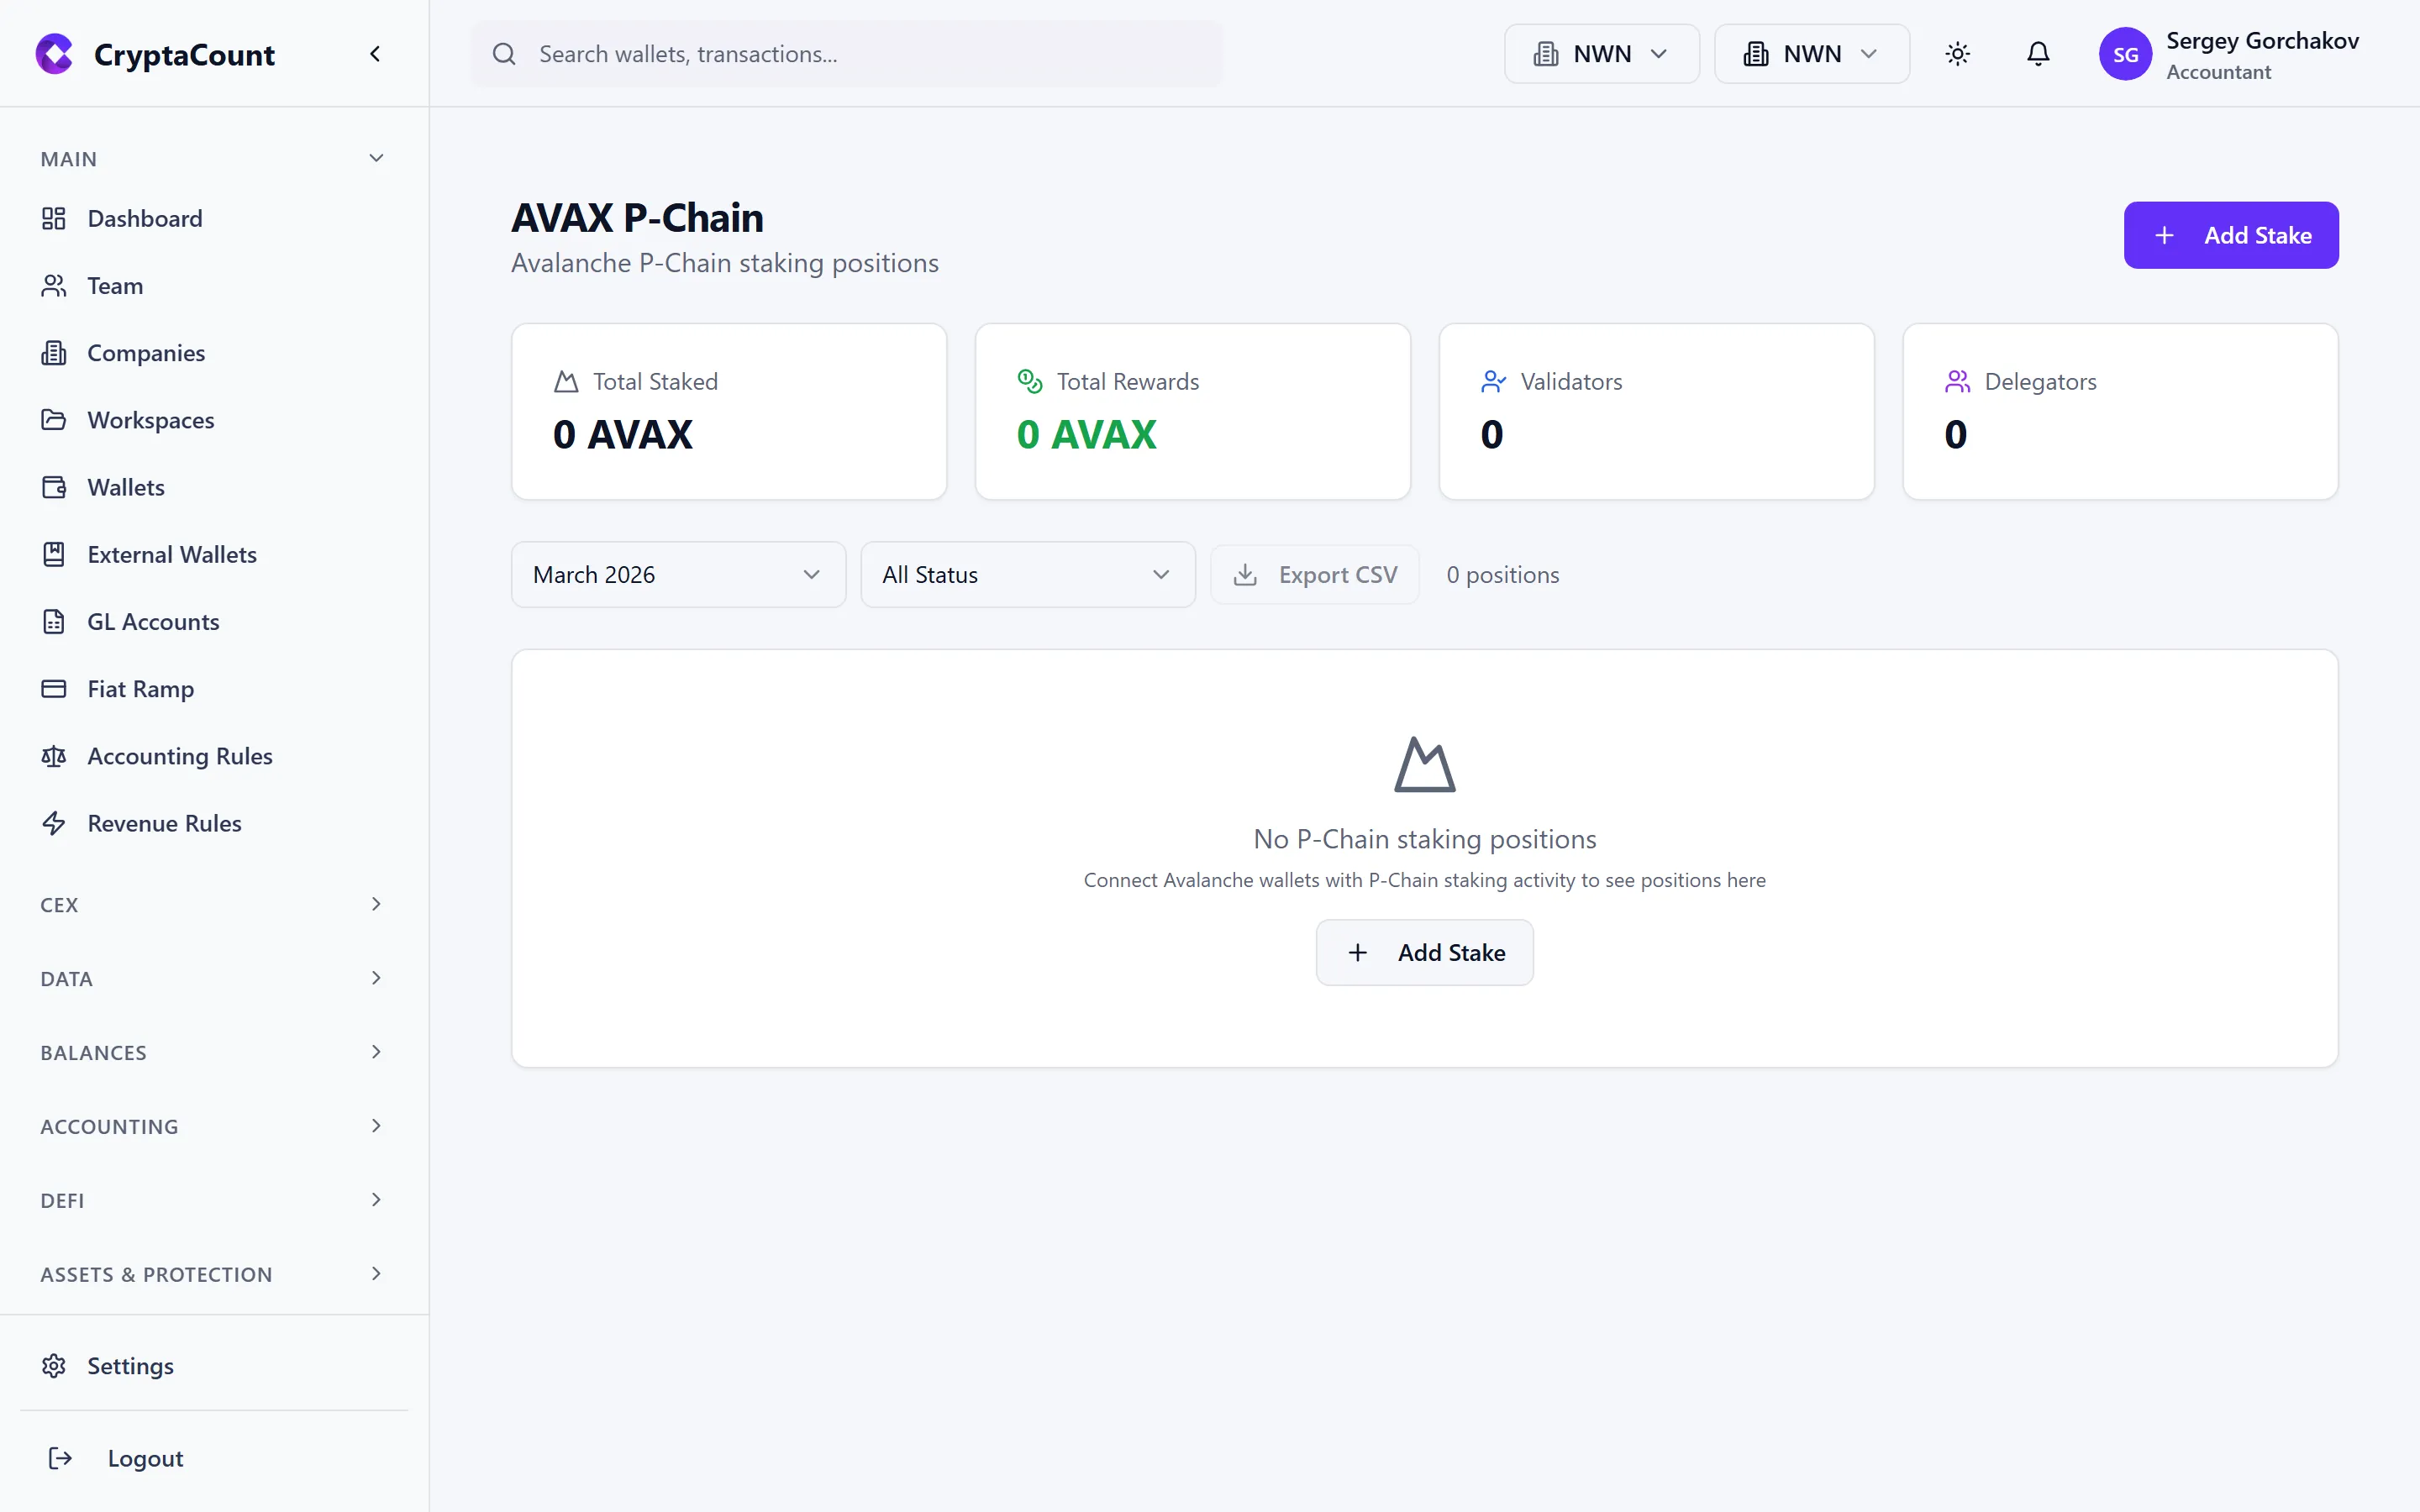
Task: Click the SG user avatar
Action: pyautogui.click(x=2124, y=54)
